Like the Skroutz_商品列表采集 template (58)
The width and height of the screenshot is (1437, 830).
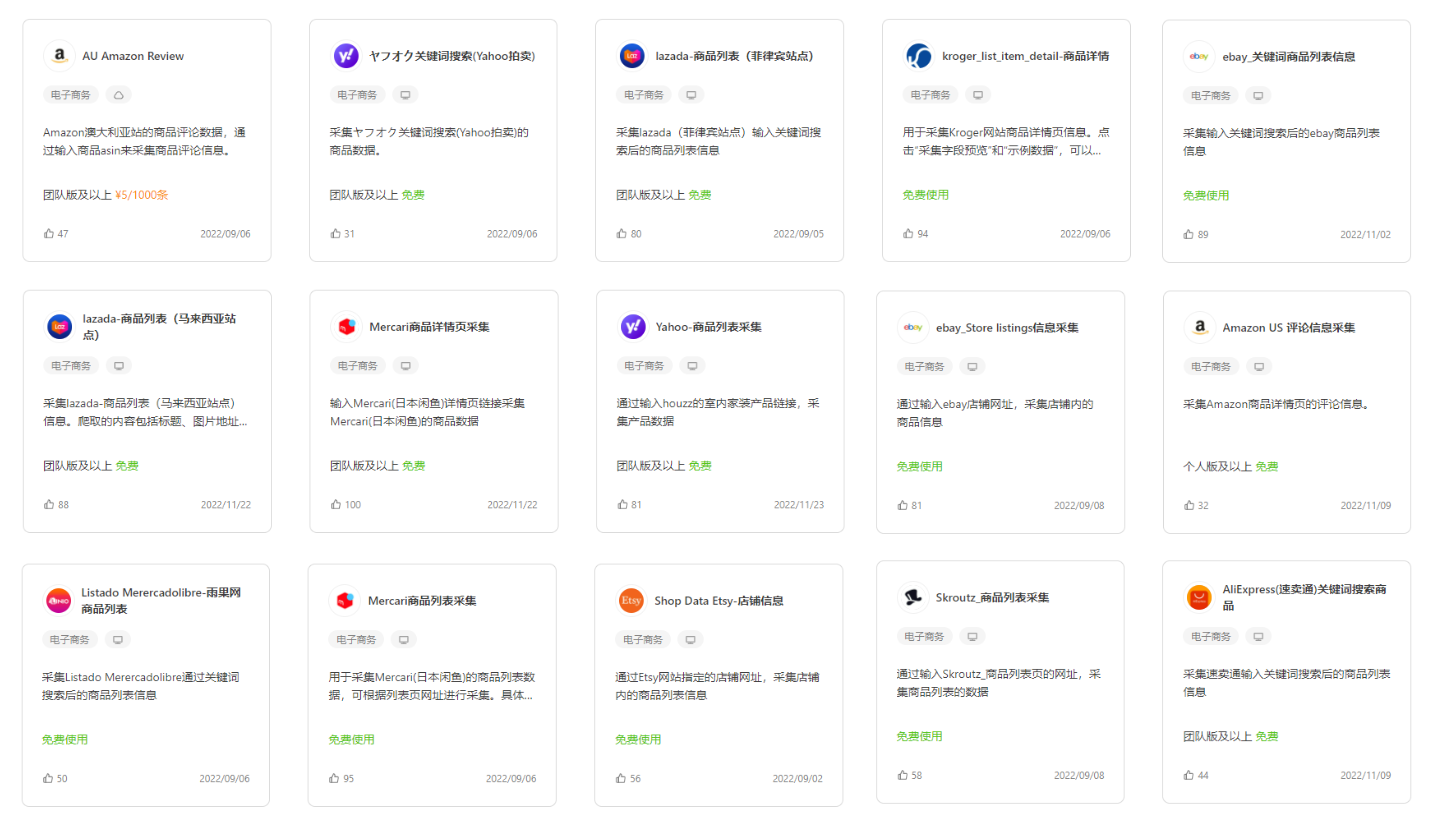903,775
